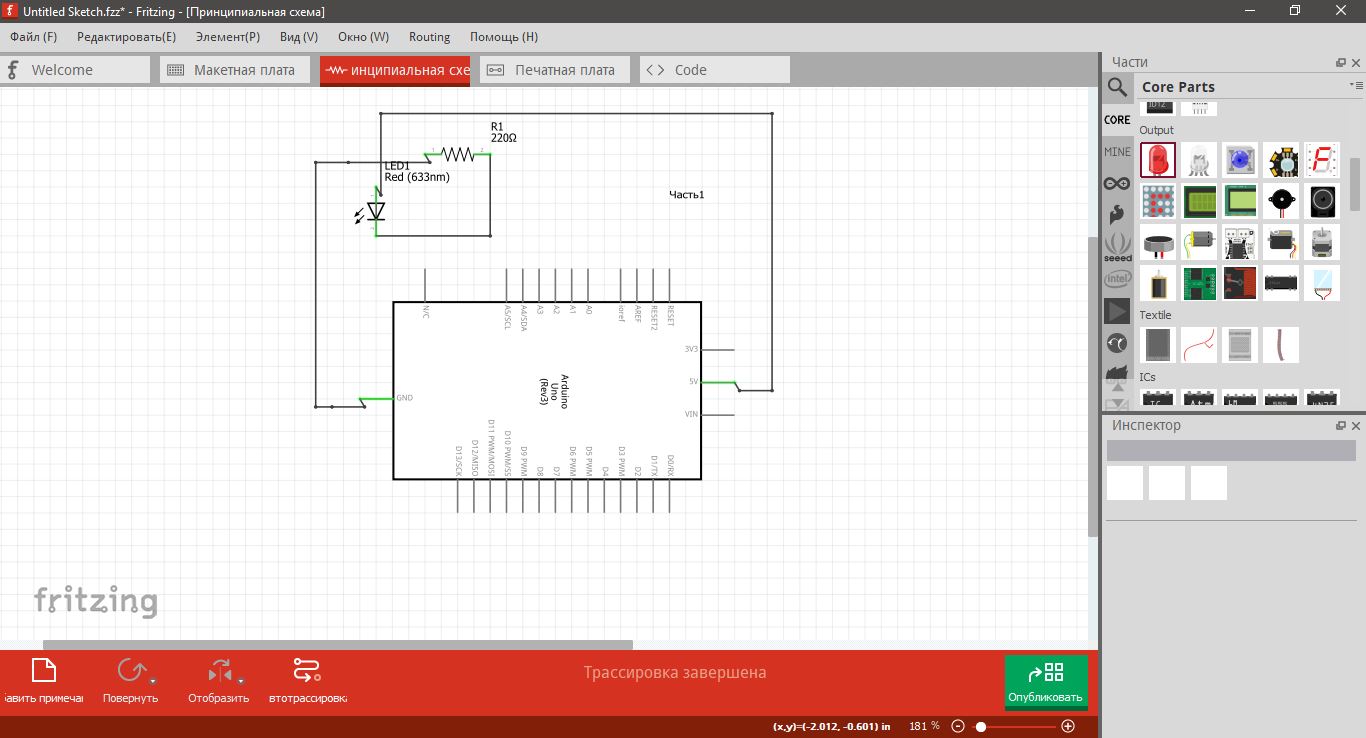The width and height of the screenshot is (1366, 738).
Task: Switch to the CORE parts bin
Action: coord(1117,120)
